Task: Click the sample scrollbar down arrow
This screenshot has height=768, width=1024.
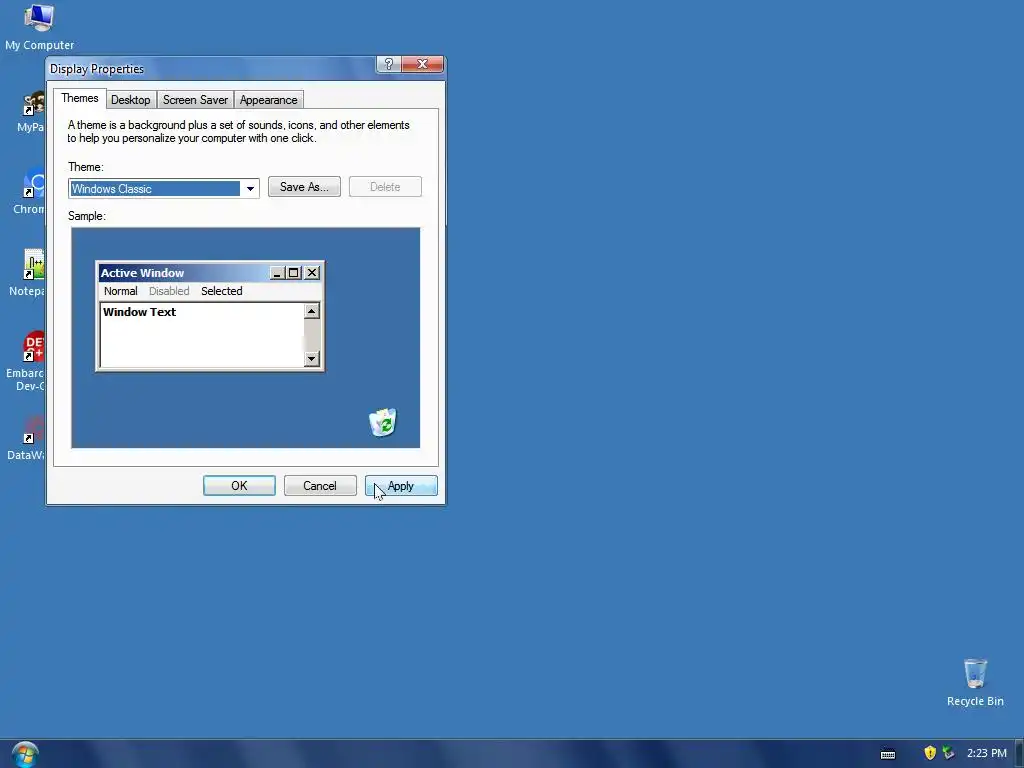Action: tap(312, 358)
